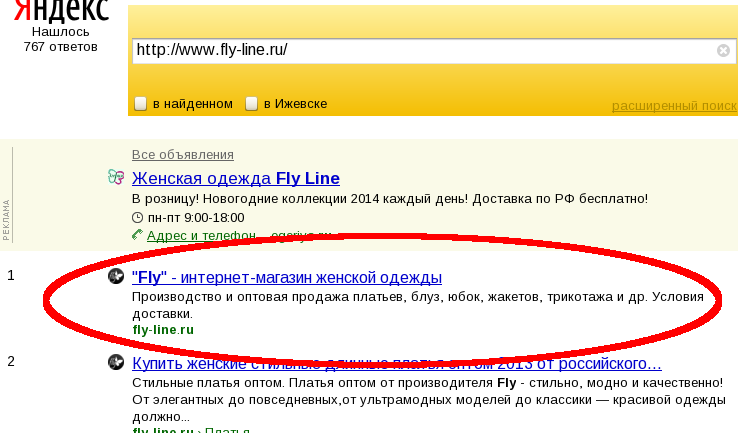Open Купить женские стильные длинные платья result
Screen dimensions: 738x433
coord(397,363)
